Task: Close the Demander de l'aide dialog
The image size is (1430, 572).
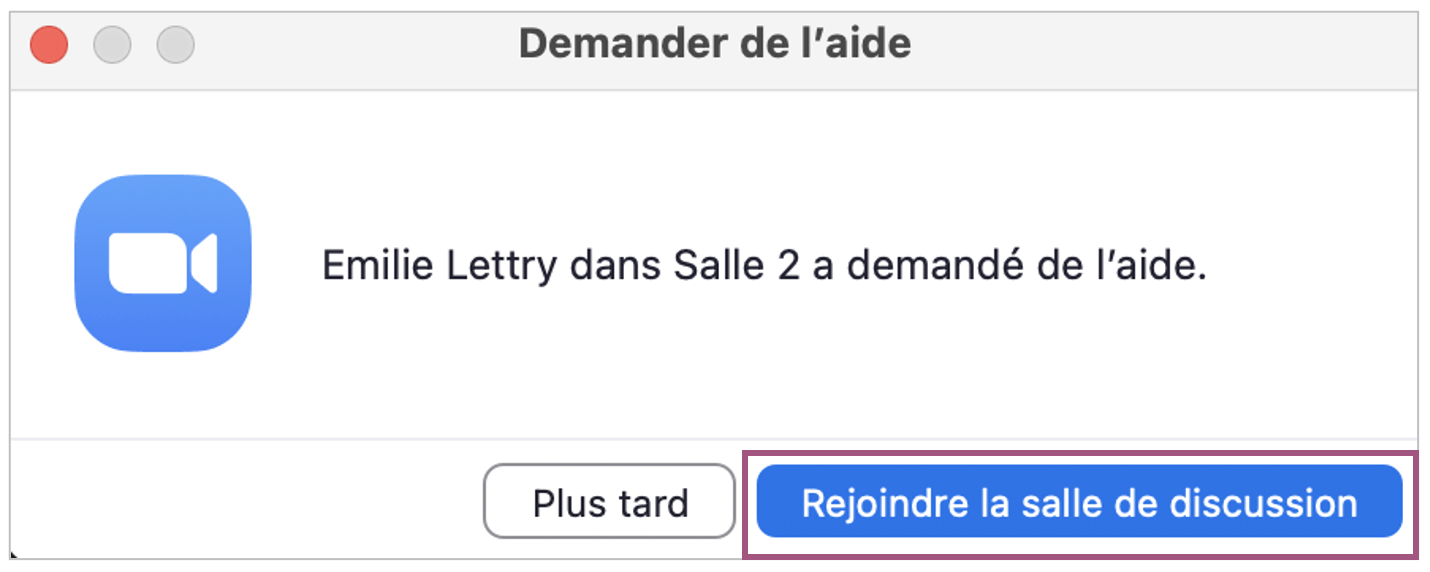Action: pos(48,45)
